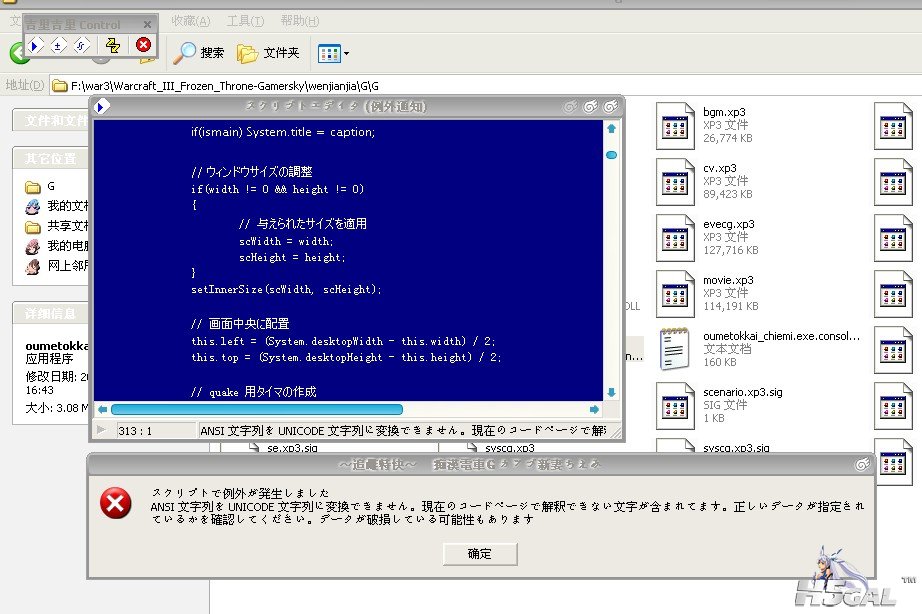Image resolution: width=922 pixels, height=614 pixels.
Task: Open the Favorites (收藏) menu
Action: pyautogui.click(x=190, y=21)
